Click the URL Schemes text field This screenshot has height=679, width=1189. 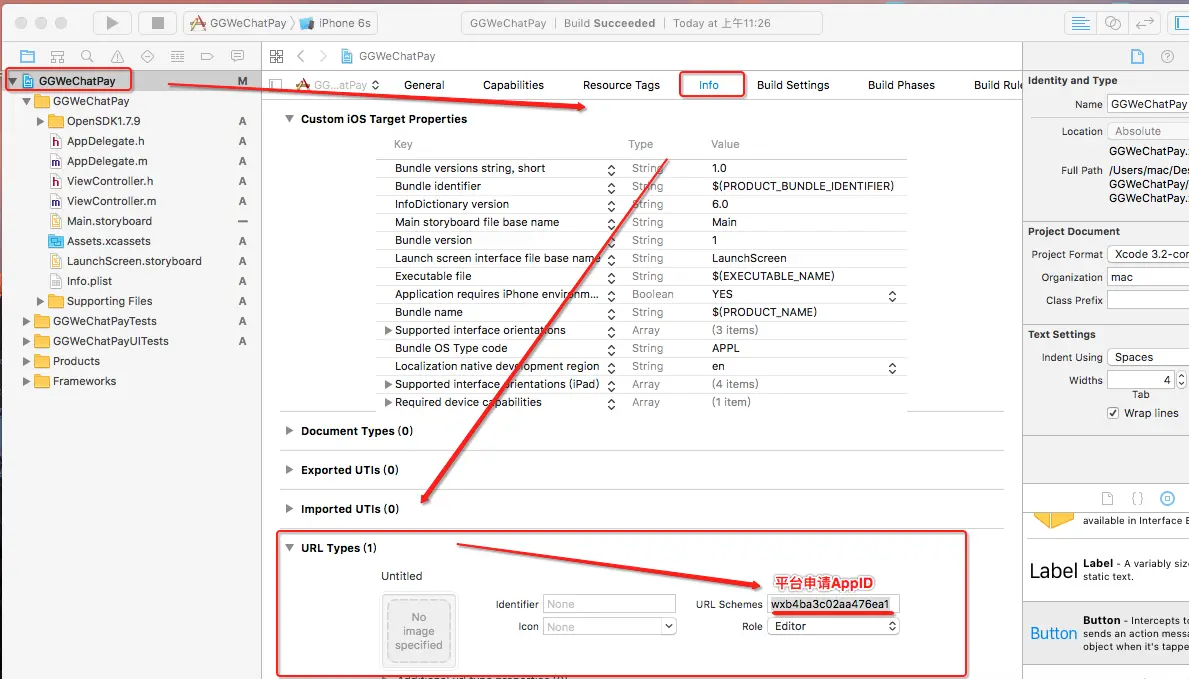point(833,604)
